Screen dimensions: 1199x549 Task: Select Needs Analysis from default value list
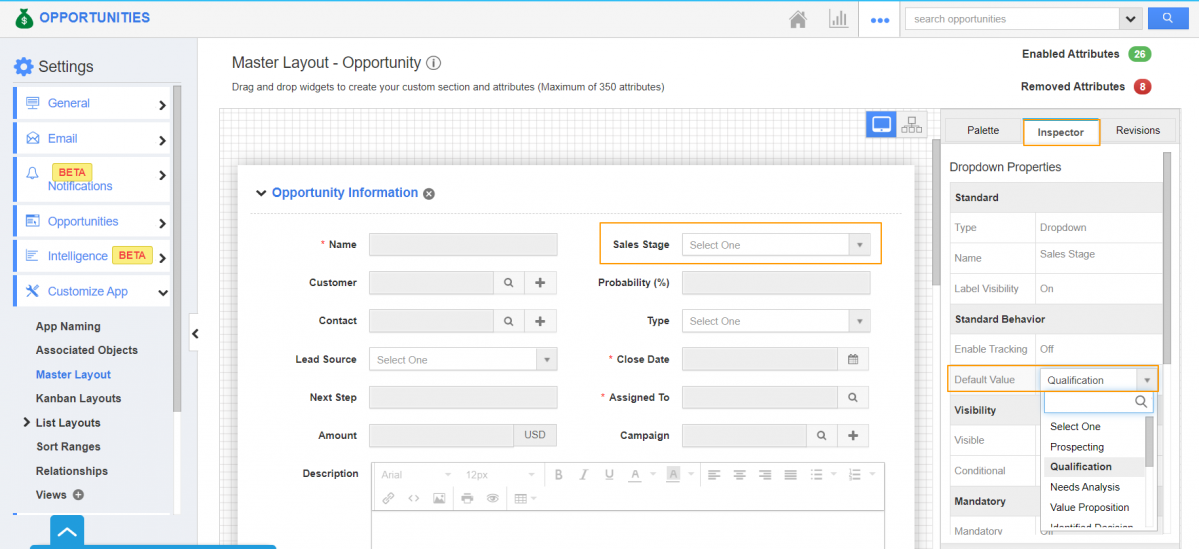[x=1084, y=487]
